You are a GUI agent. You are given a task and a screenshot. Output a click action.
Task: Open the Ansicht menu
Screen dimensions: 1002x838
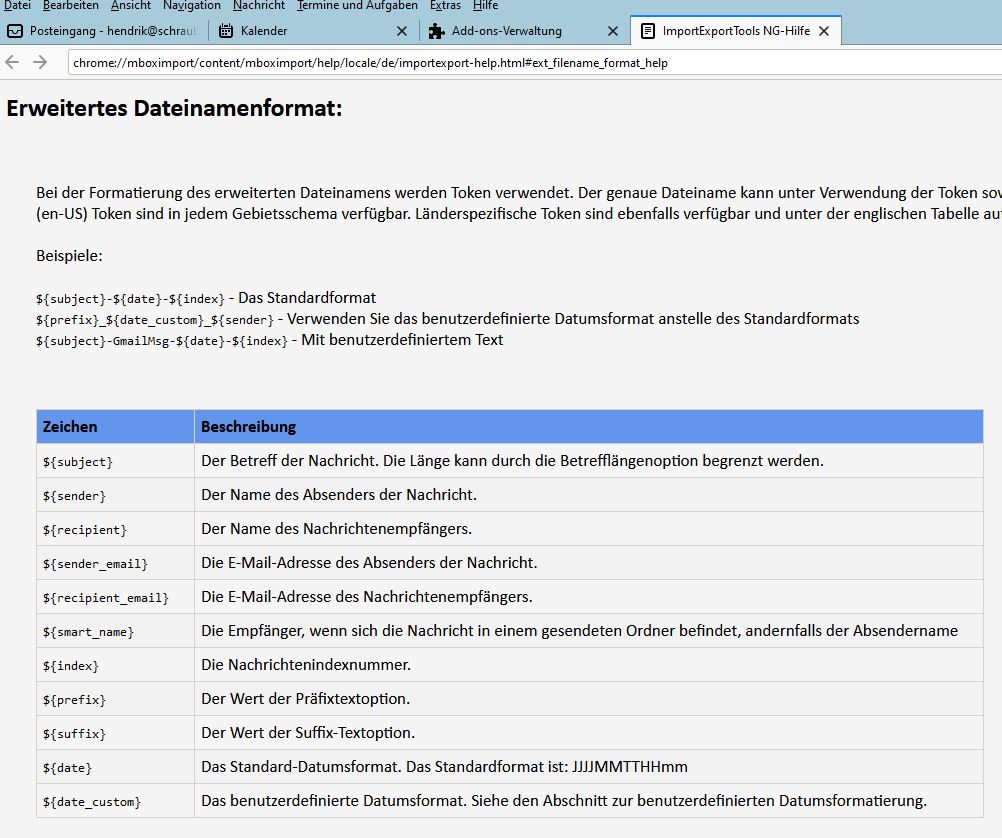130,5
